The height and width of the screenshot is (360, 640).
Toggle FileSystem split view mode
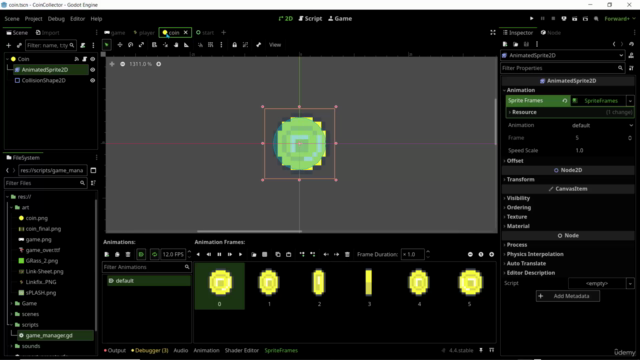pyautogui.click(x=93, y=170)
